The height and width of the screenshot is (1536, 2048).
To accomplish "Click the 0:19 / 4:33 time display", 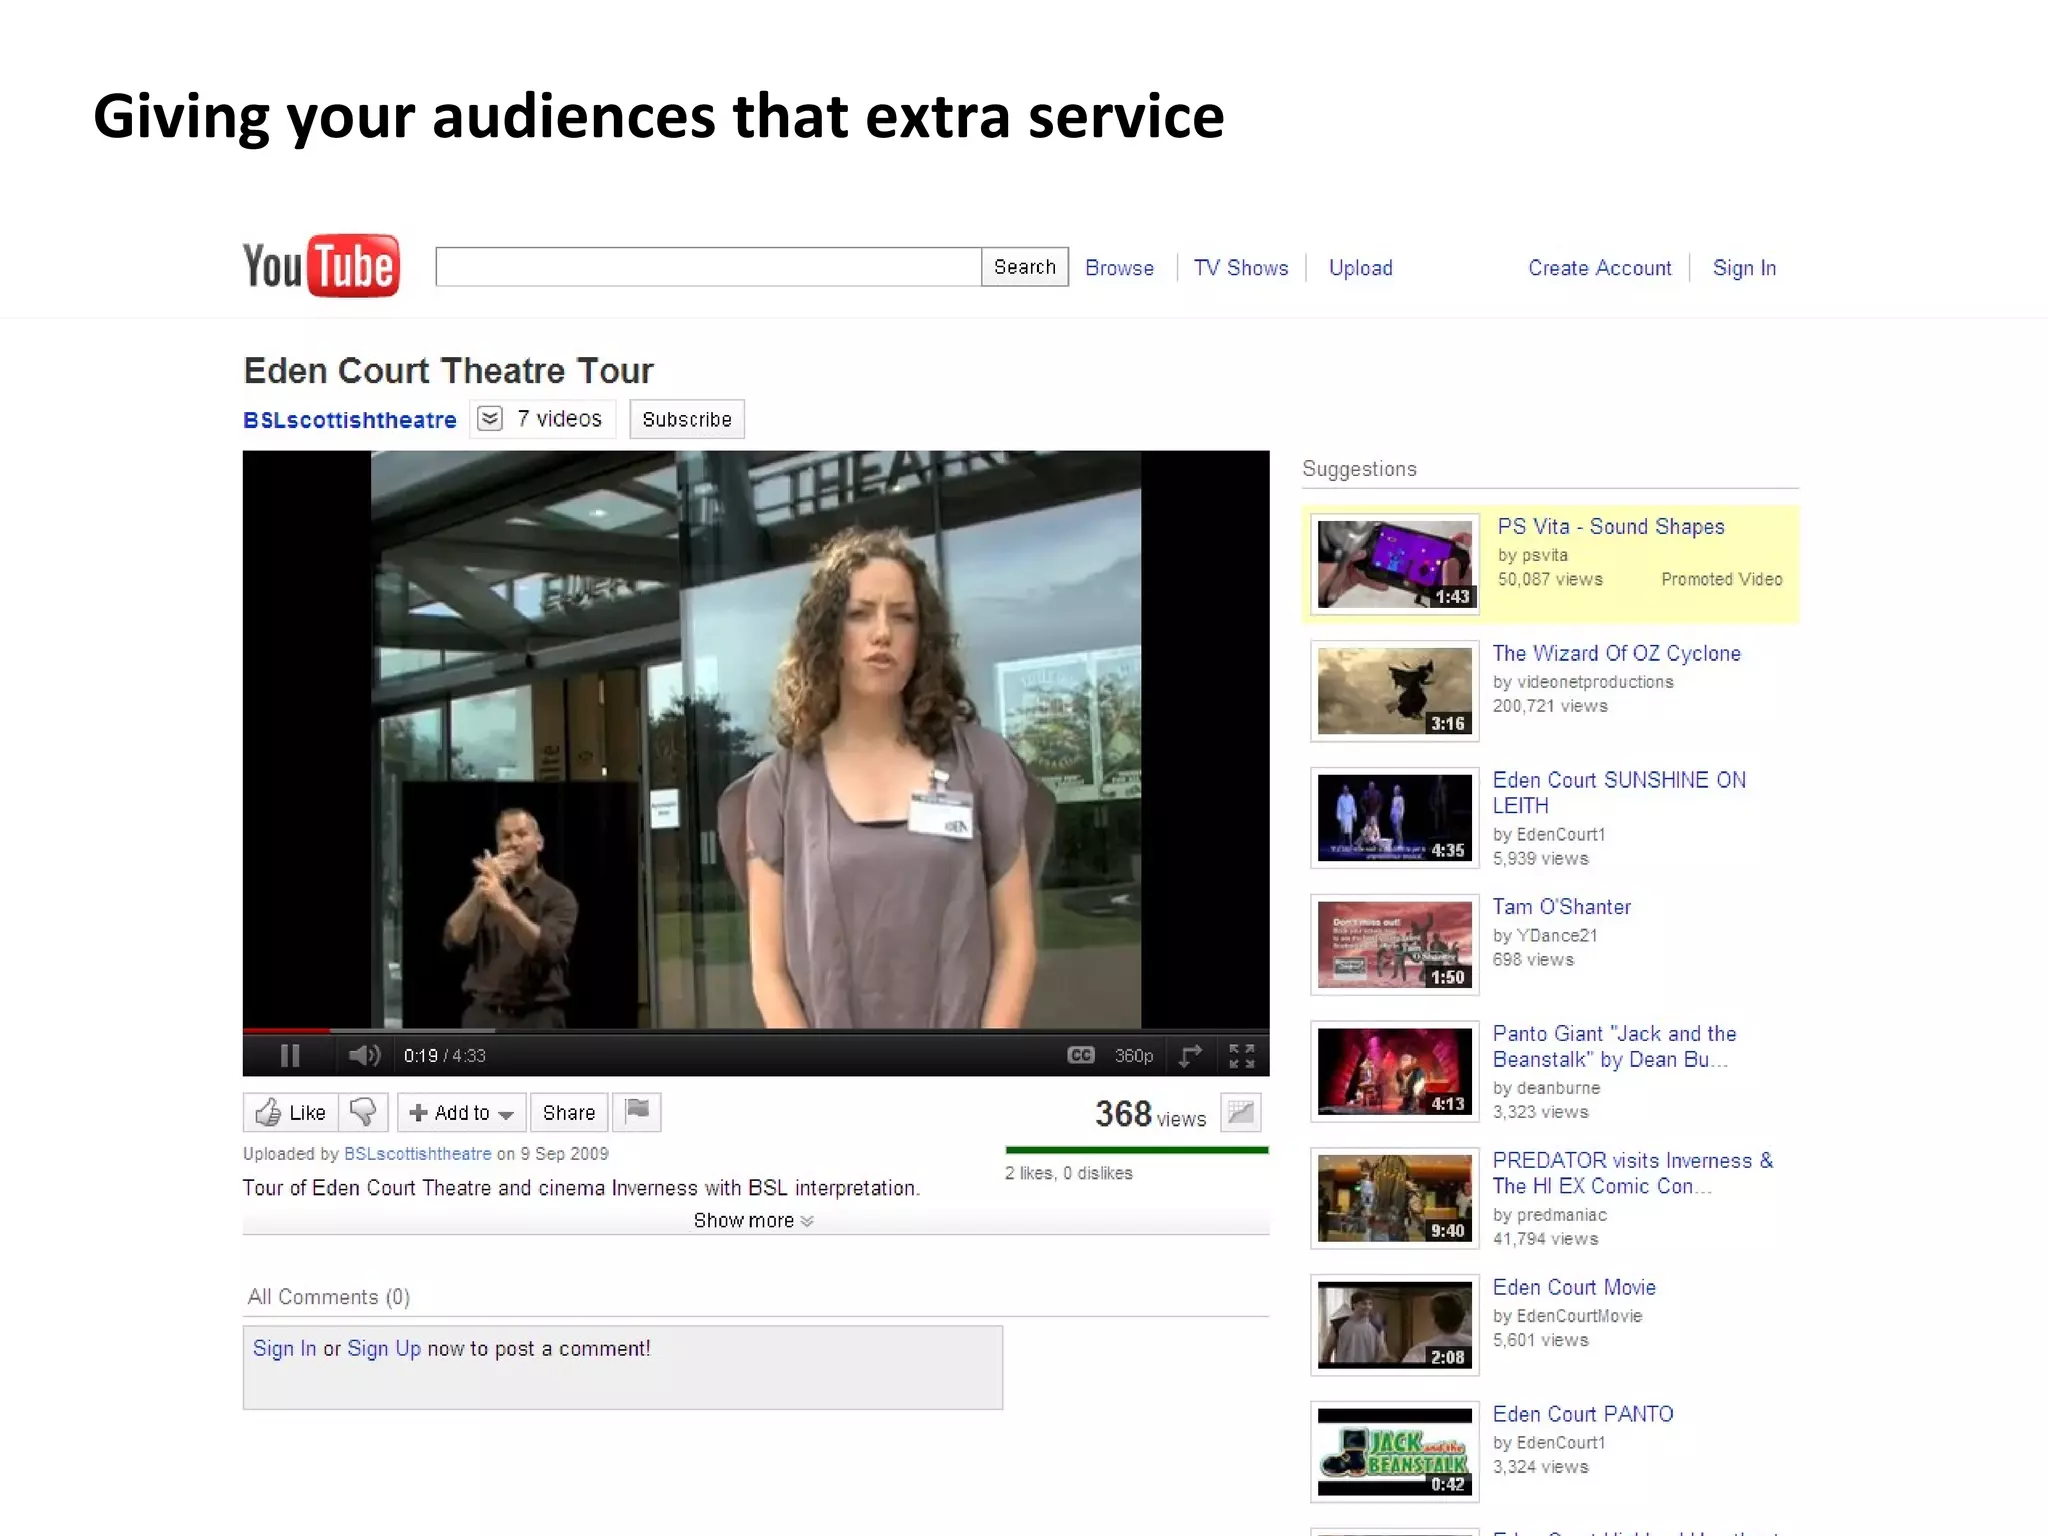I will (x=444, y=1056).
